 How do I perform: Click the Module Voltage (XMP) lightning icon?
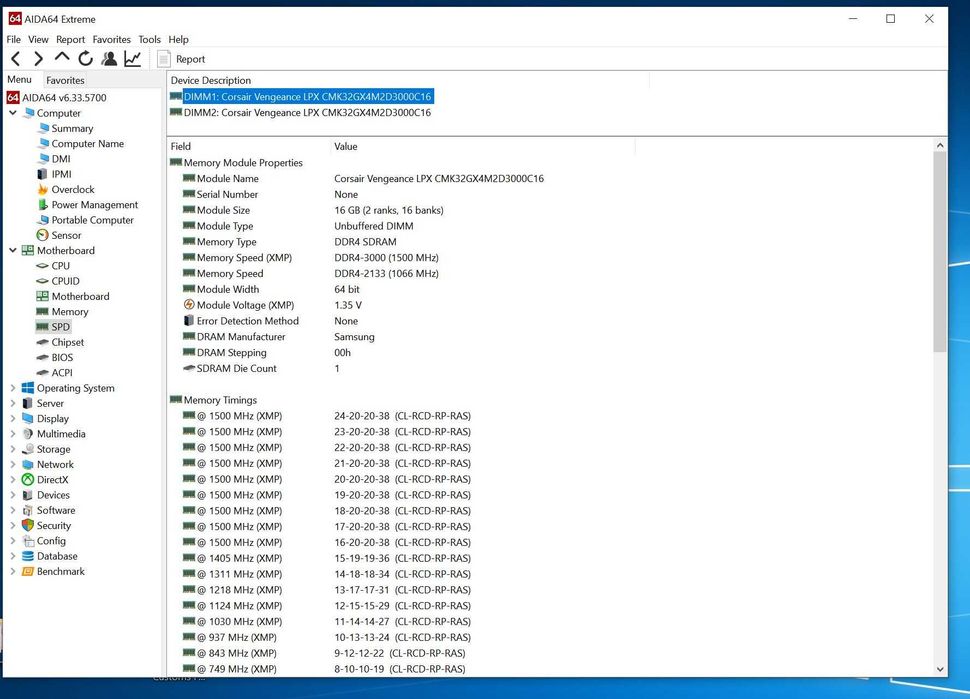point(189,304)
